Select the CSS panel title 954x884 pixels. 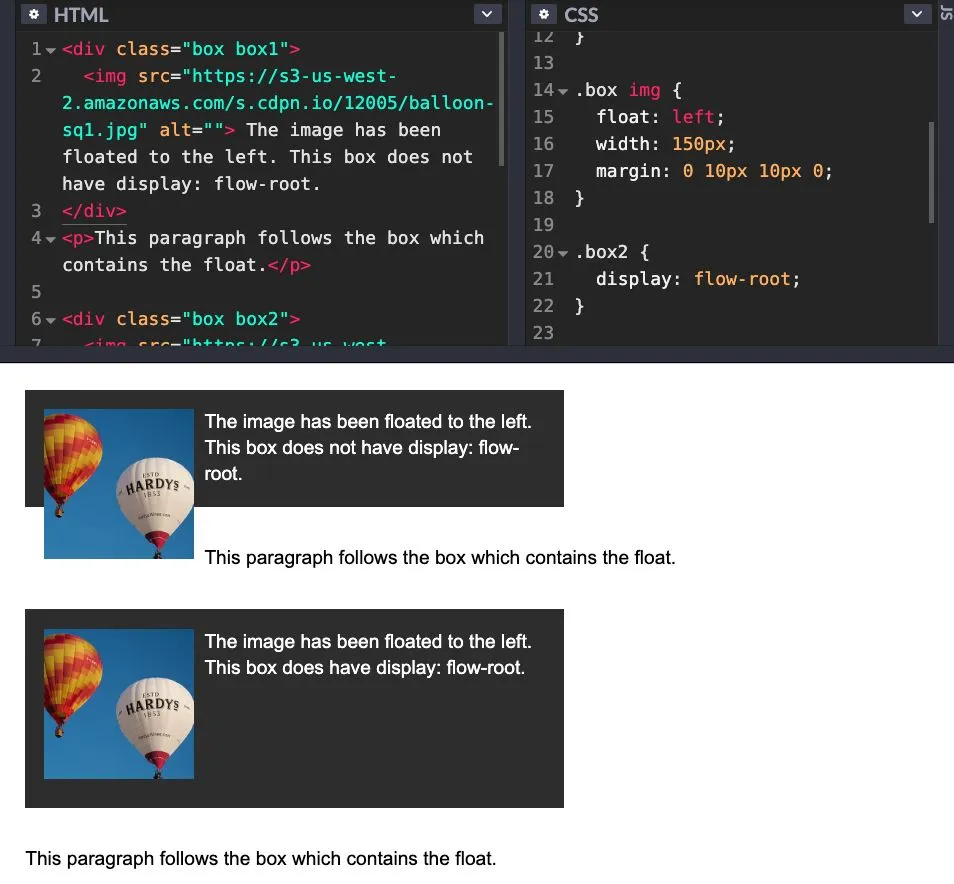(x=581, y=15)
